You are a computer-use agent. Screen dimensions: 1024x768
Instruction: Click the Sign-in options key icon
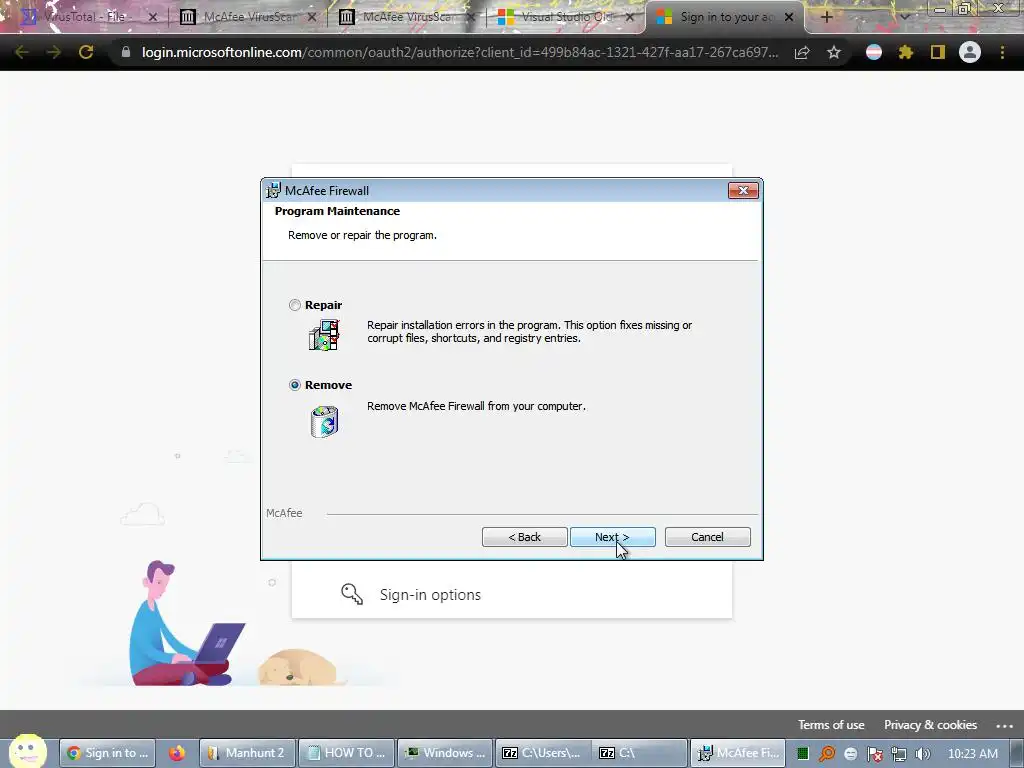click(x=352, y=594)
